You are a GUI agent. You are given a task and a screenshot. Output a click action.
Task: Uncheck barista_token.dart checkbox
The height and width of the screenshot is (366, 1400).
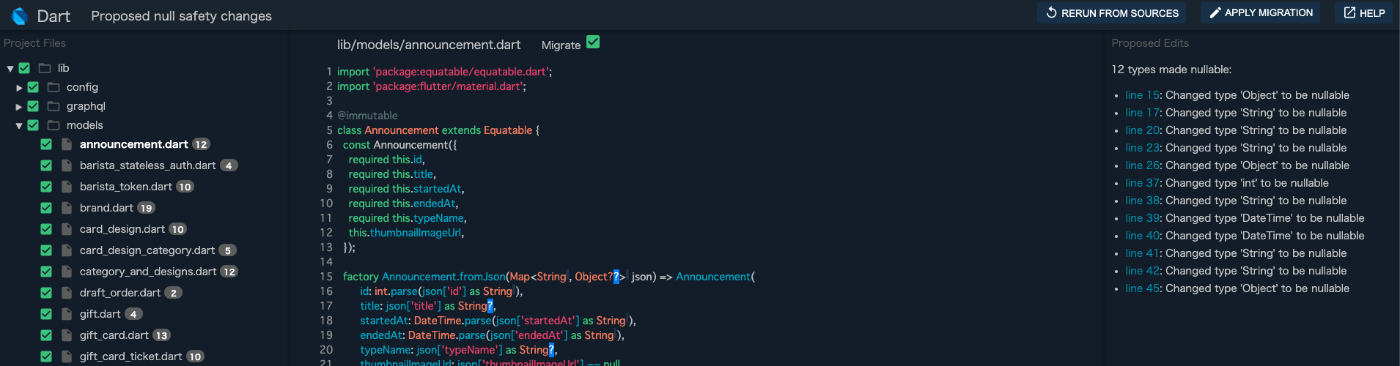(x=46, y=187)
